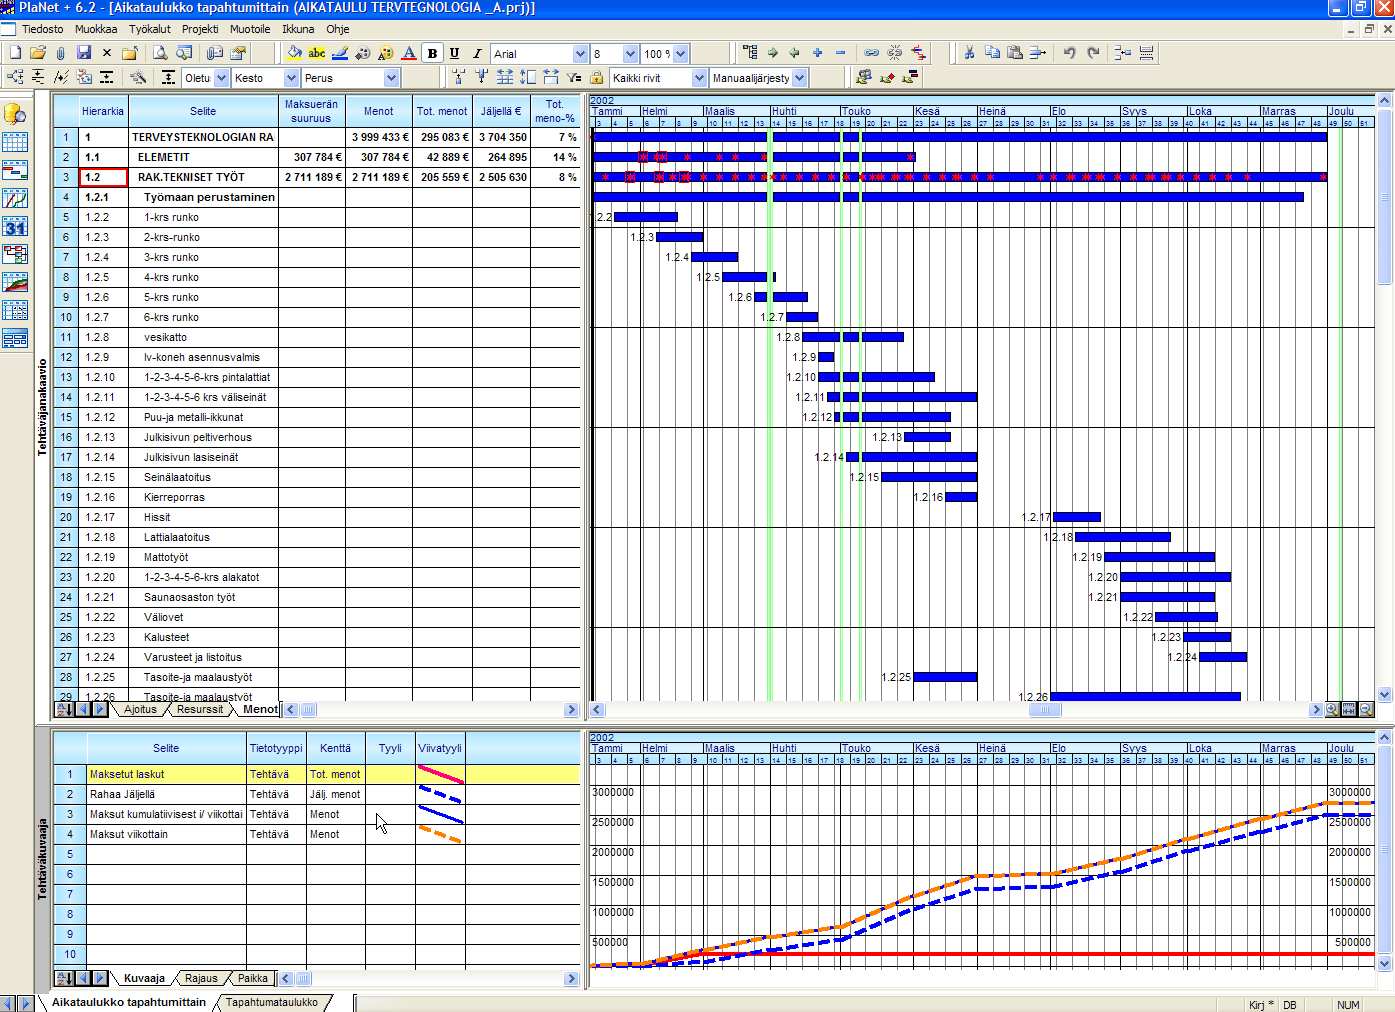Open the database search icon in sidebar

tap(15, 113)
